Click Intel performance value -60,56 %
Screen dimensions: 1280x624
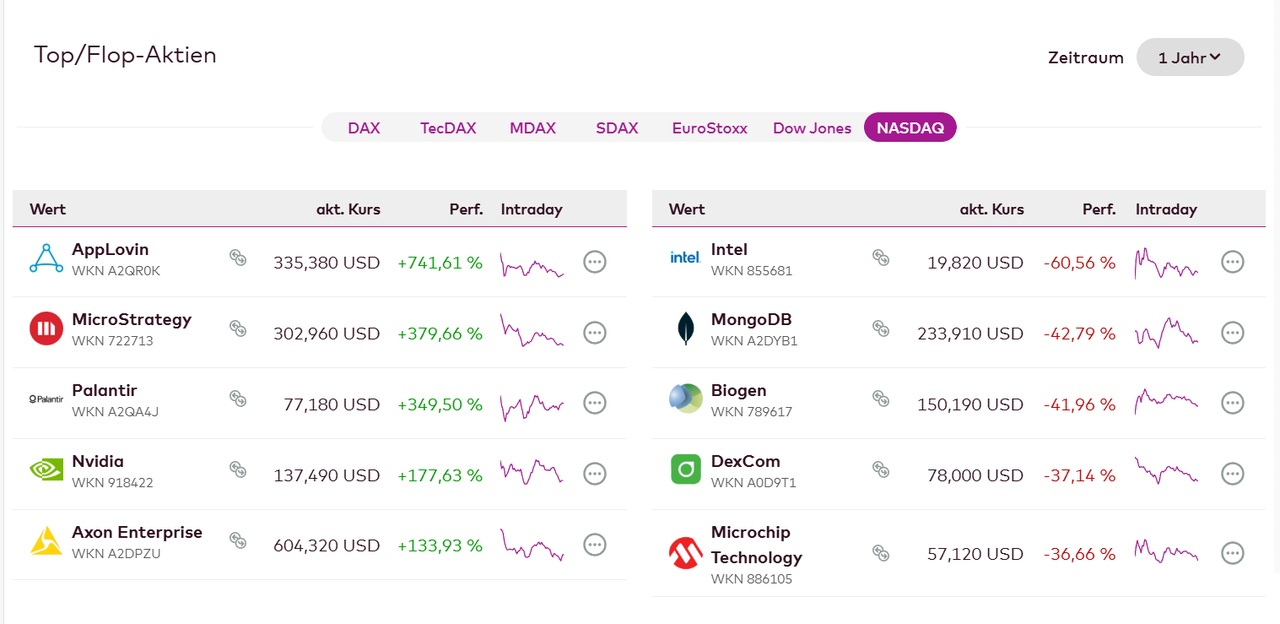click(1079, 263)
